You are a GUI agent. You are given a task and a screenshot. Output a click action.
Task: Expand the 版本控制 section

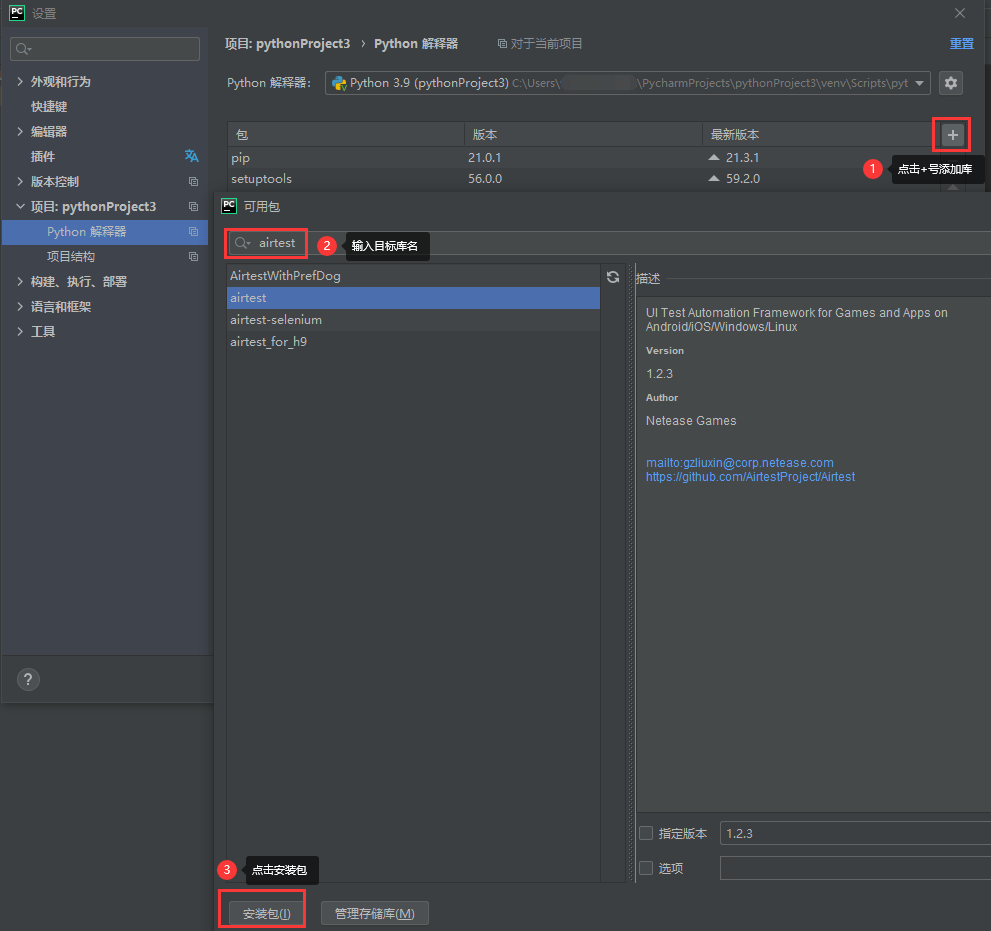20,181
